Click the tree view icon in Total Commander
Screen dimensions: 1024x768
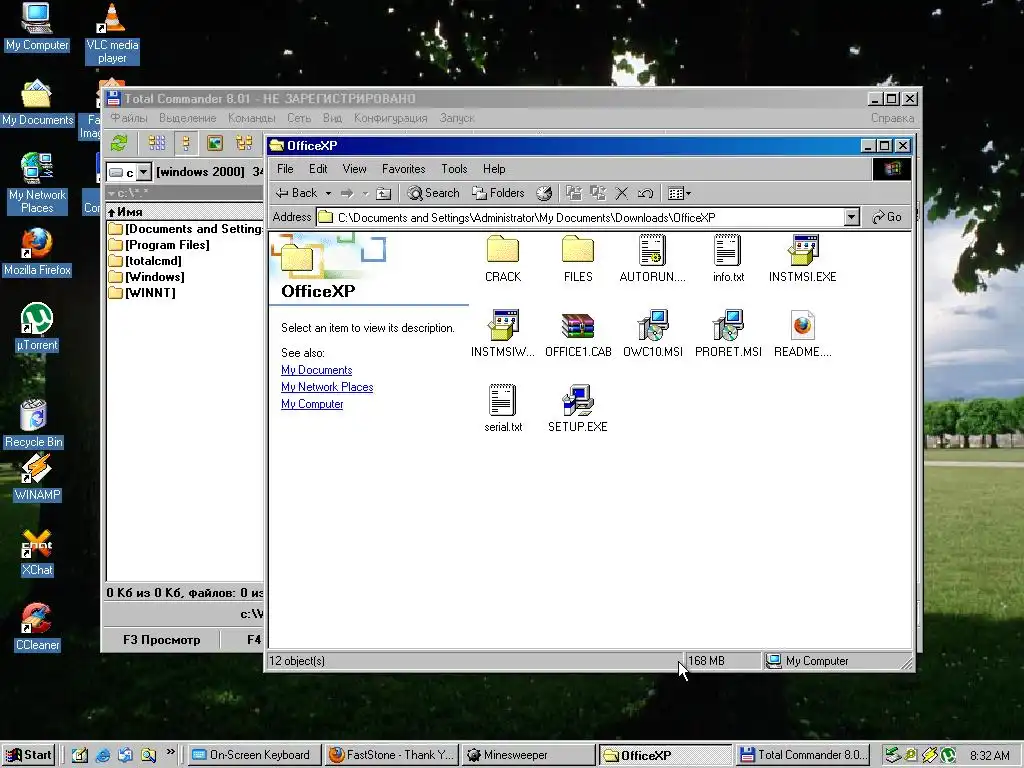[x=244, y=142]
